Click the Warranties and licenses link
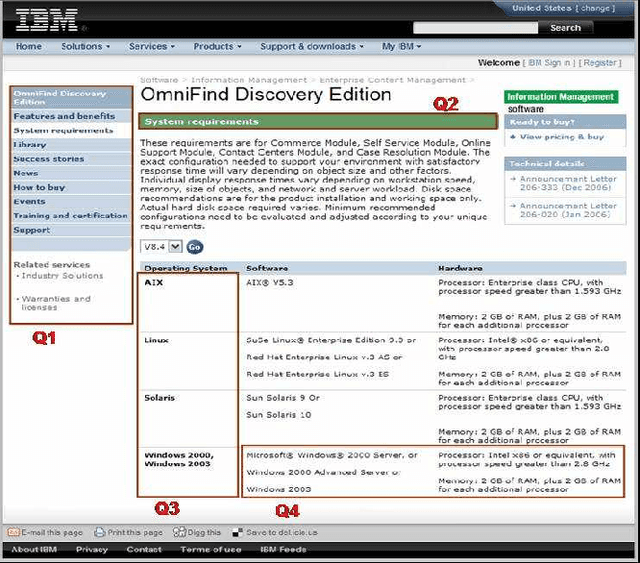Viewport: 640px width, 563px height. click(x=56, y=303)
